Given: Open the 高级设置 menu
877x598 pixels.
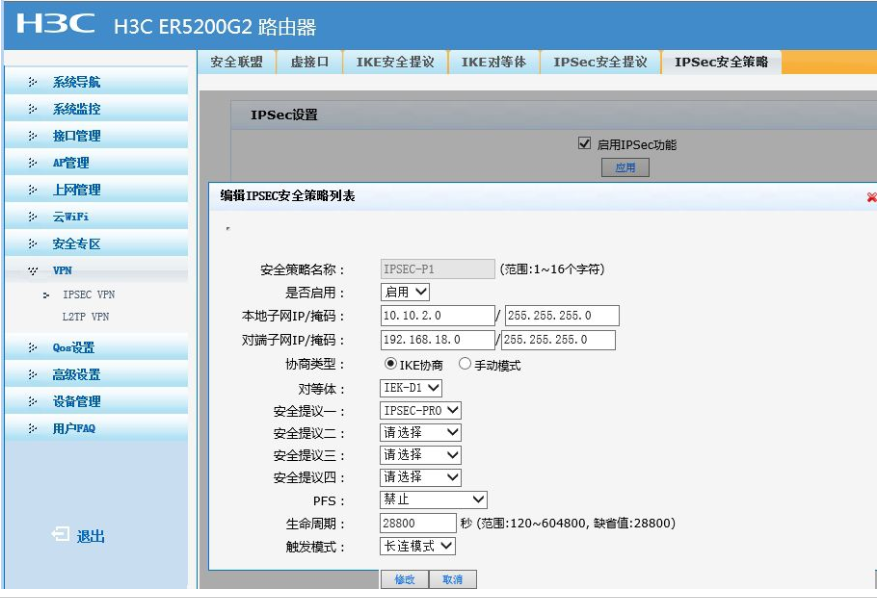Looking at the screenshot, I should 96,374.
